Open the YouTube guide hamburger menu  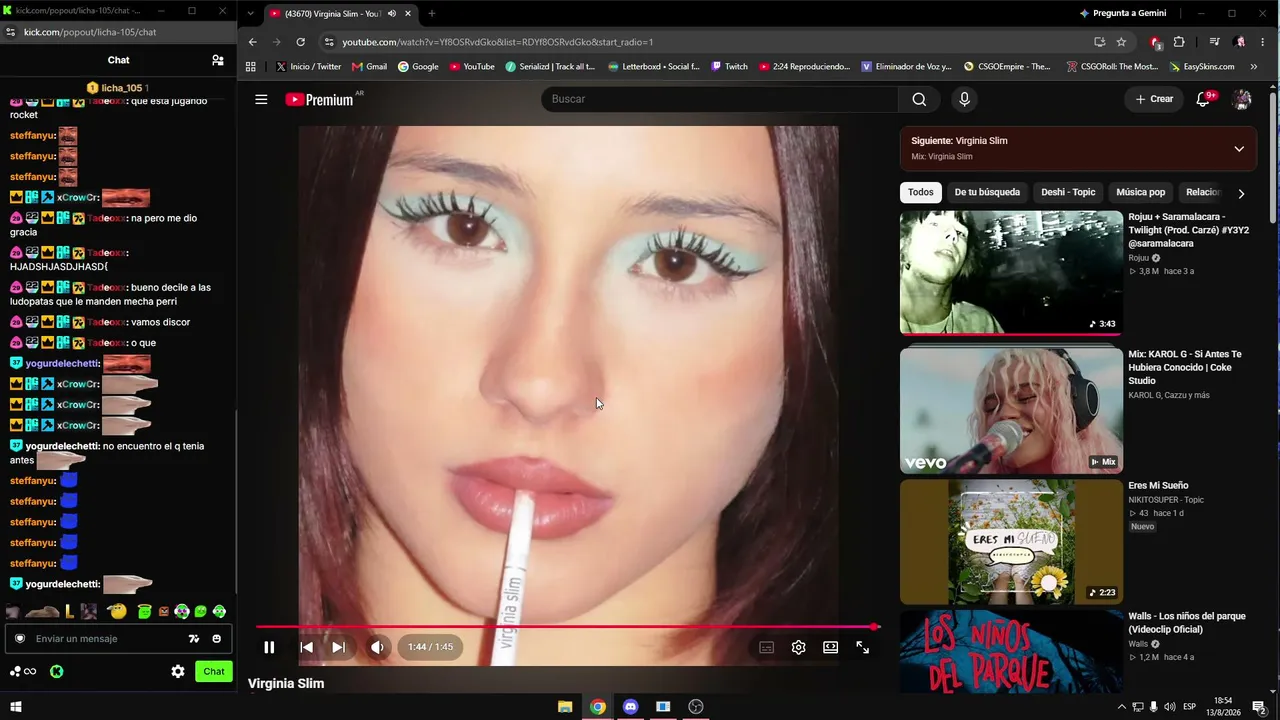261,99
